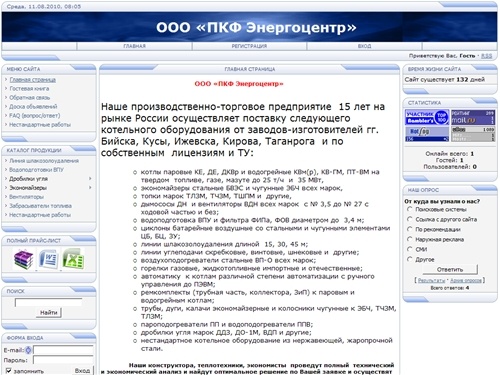The height and width of the screenshot is (375, 500).
Task: Open Забрасыватели топлива catalog item
Action: tap(40, 206)
